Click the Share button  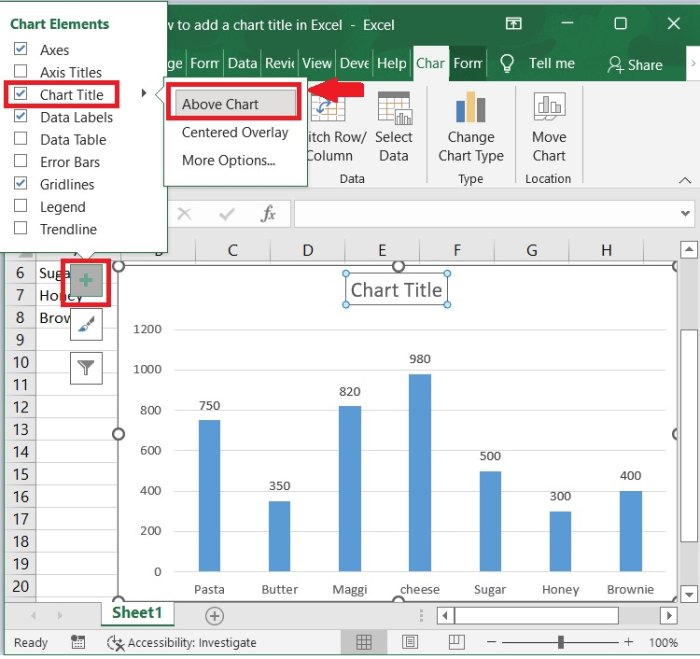[x=635, y=64]
